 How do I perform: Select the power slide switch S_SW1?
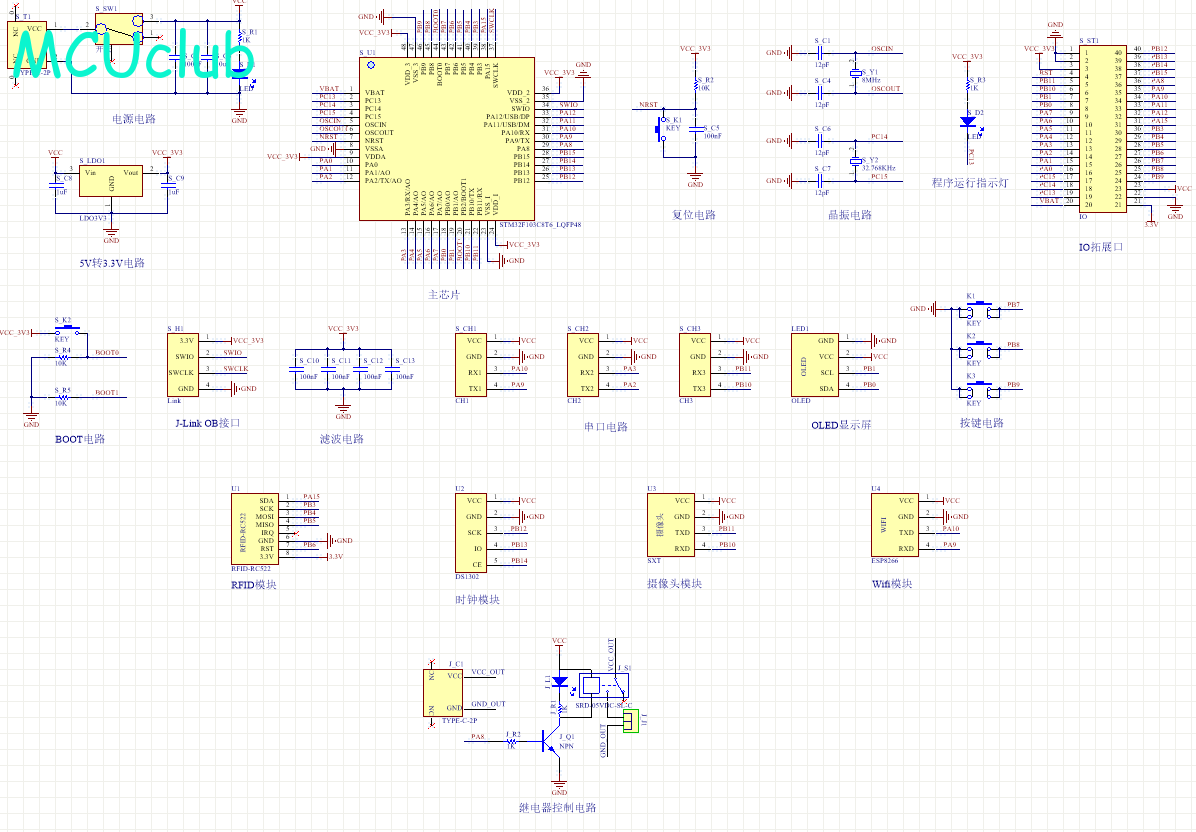coord(118,28)
